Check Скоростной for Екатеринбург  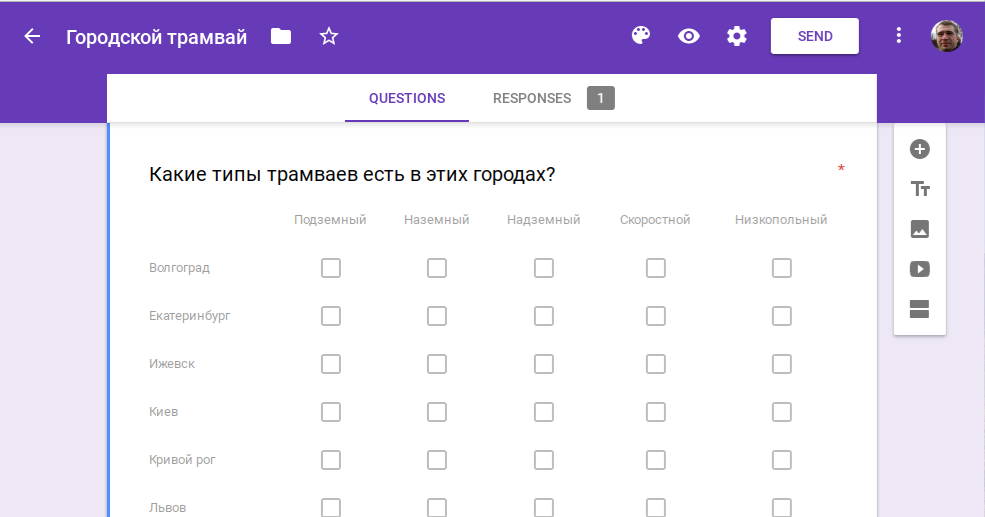pyautogui.click(x=655, y=316)
